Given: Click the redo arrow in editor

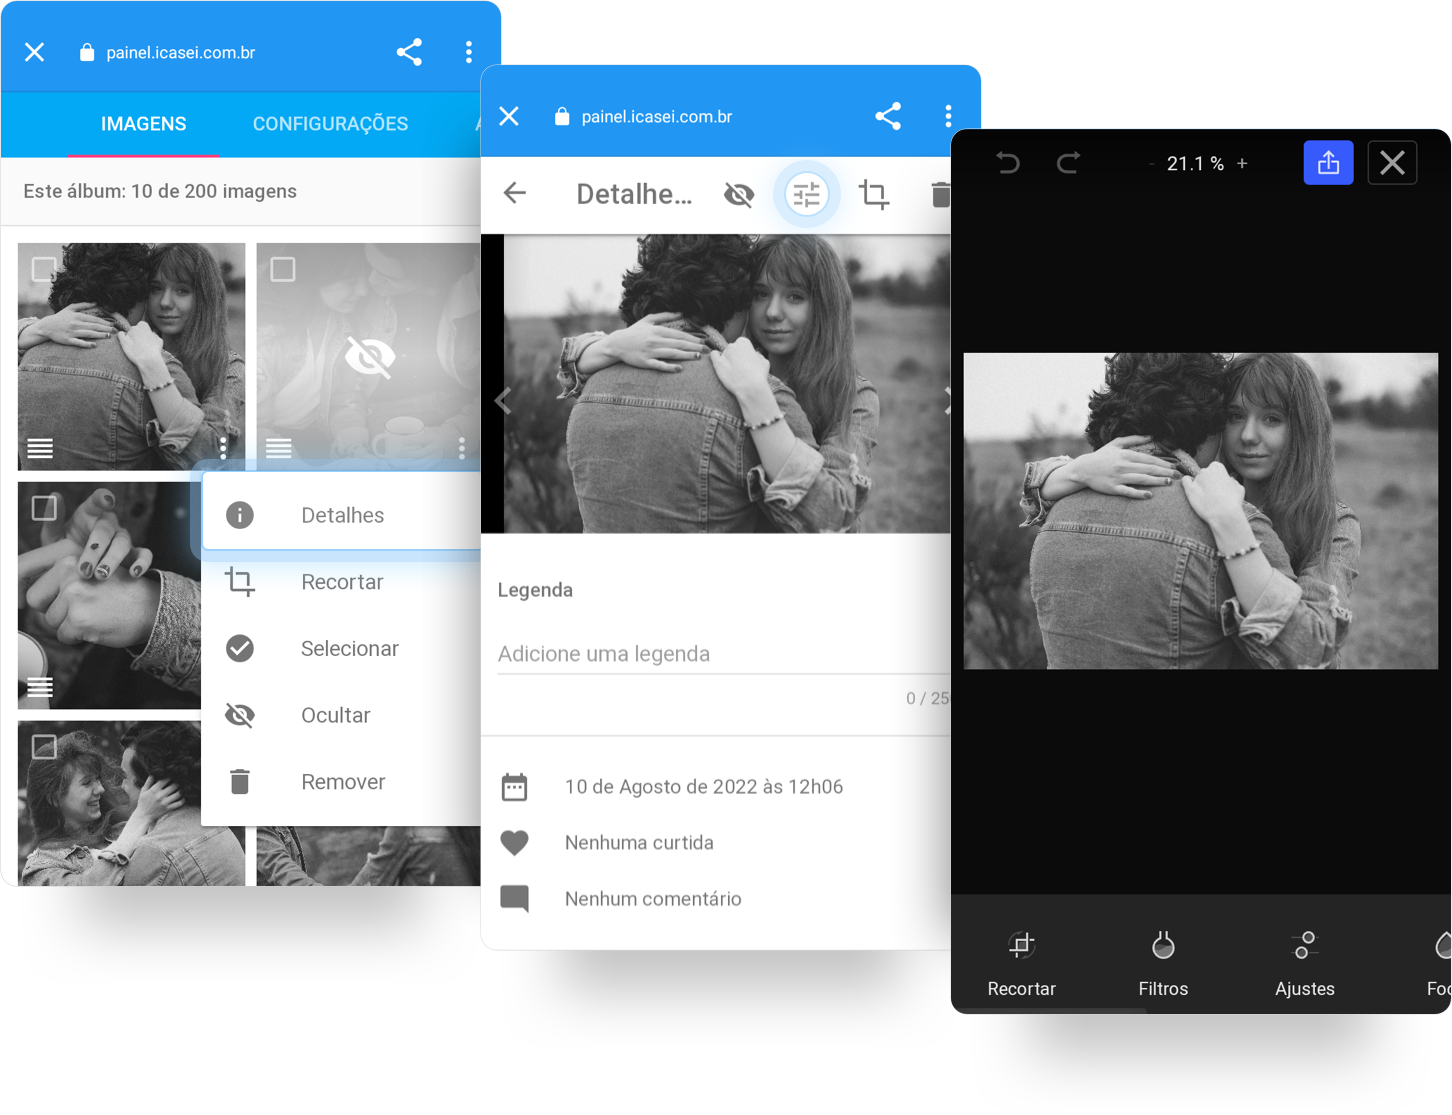Looking at the screenshot, I should point(1068,163).
